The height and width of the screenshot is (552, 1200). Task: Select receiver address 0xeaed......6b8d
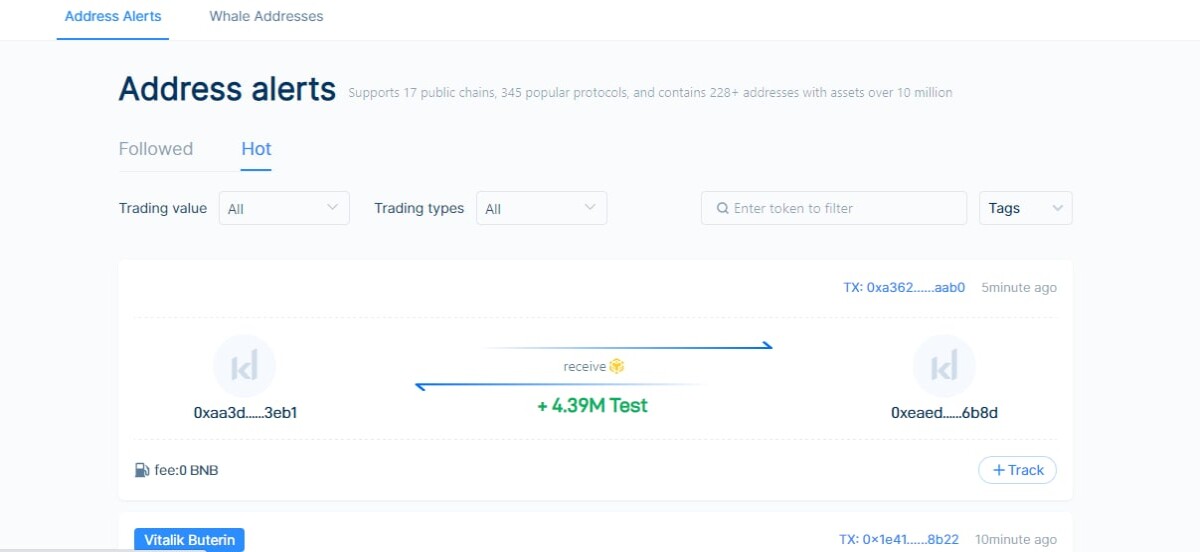[x=944, y=412]
